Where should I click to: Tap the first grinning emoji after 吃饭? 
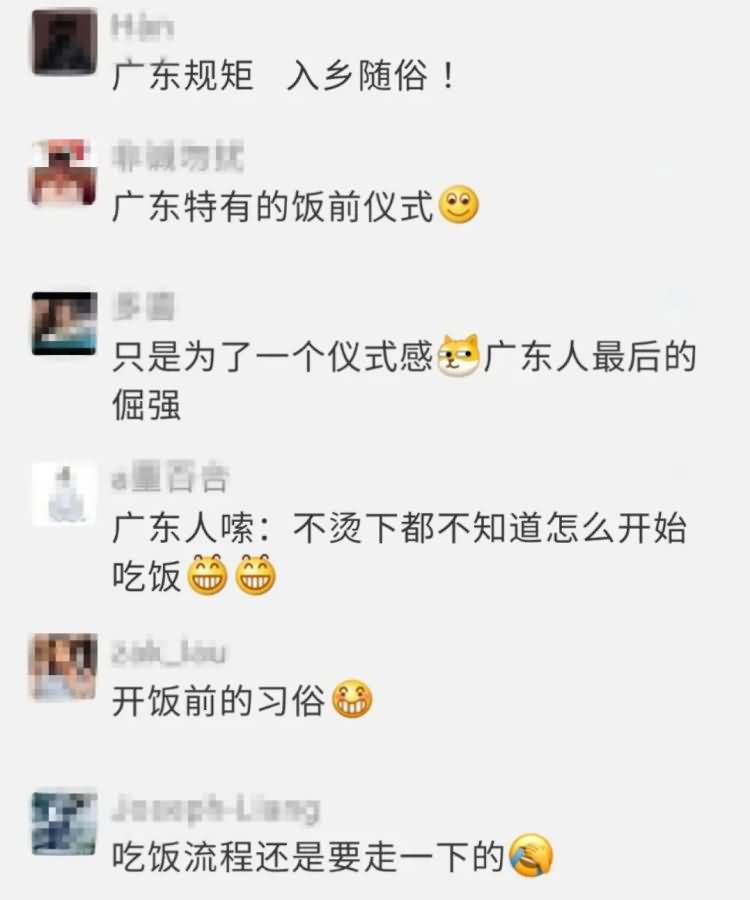208,574
